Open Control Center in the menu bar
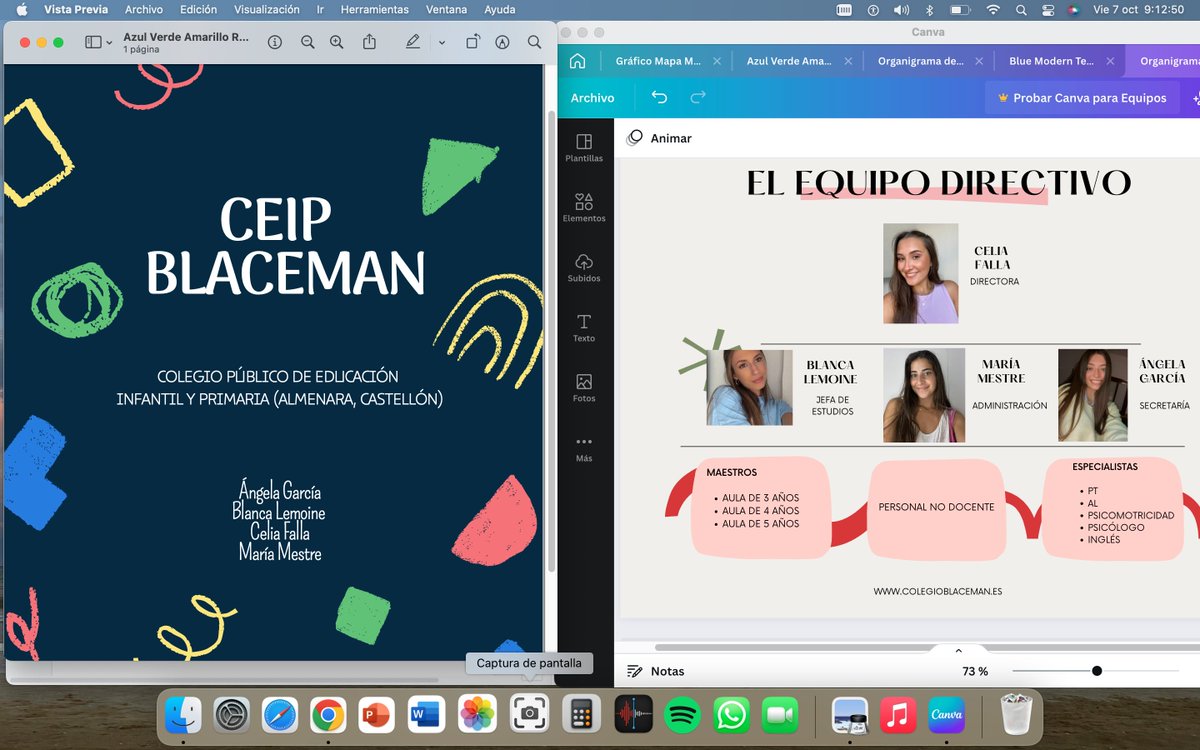 [1047, 10]
